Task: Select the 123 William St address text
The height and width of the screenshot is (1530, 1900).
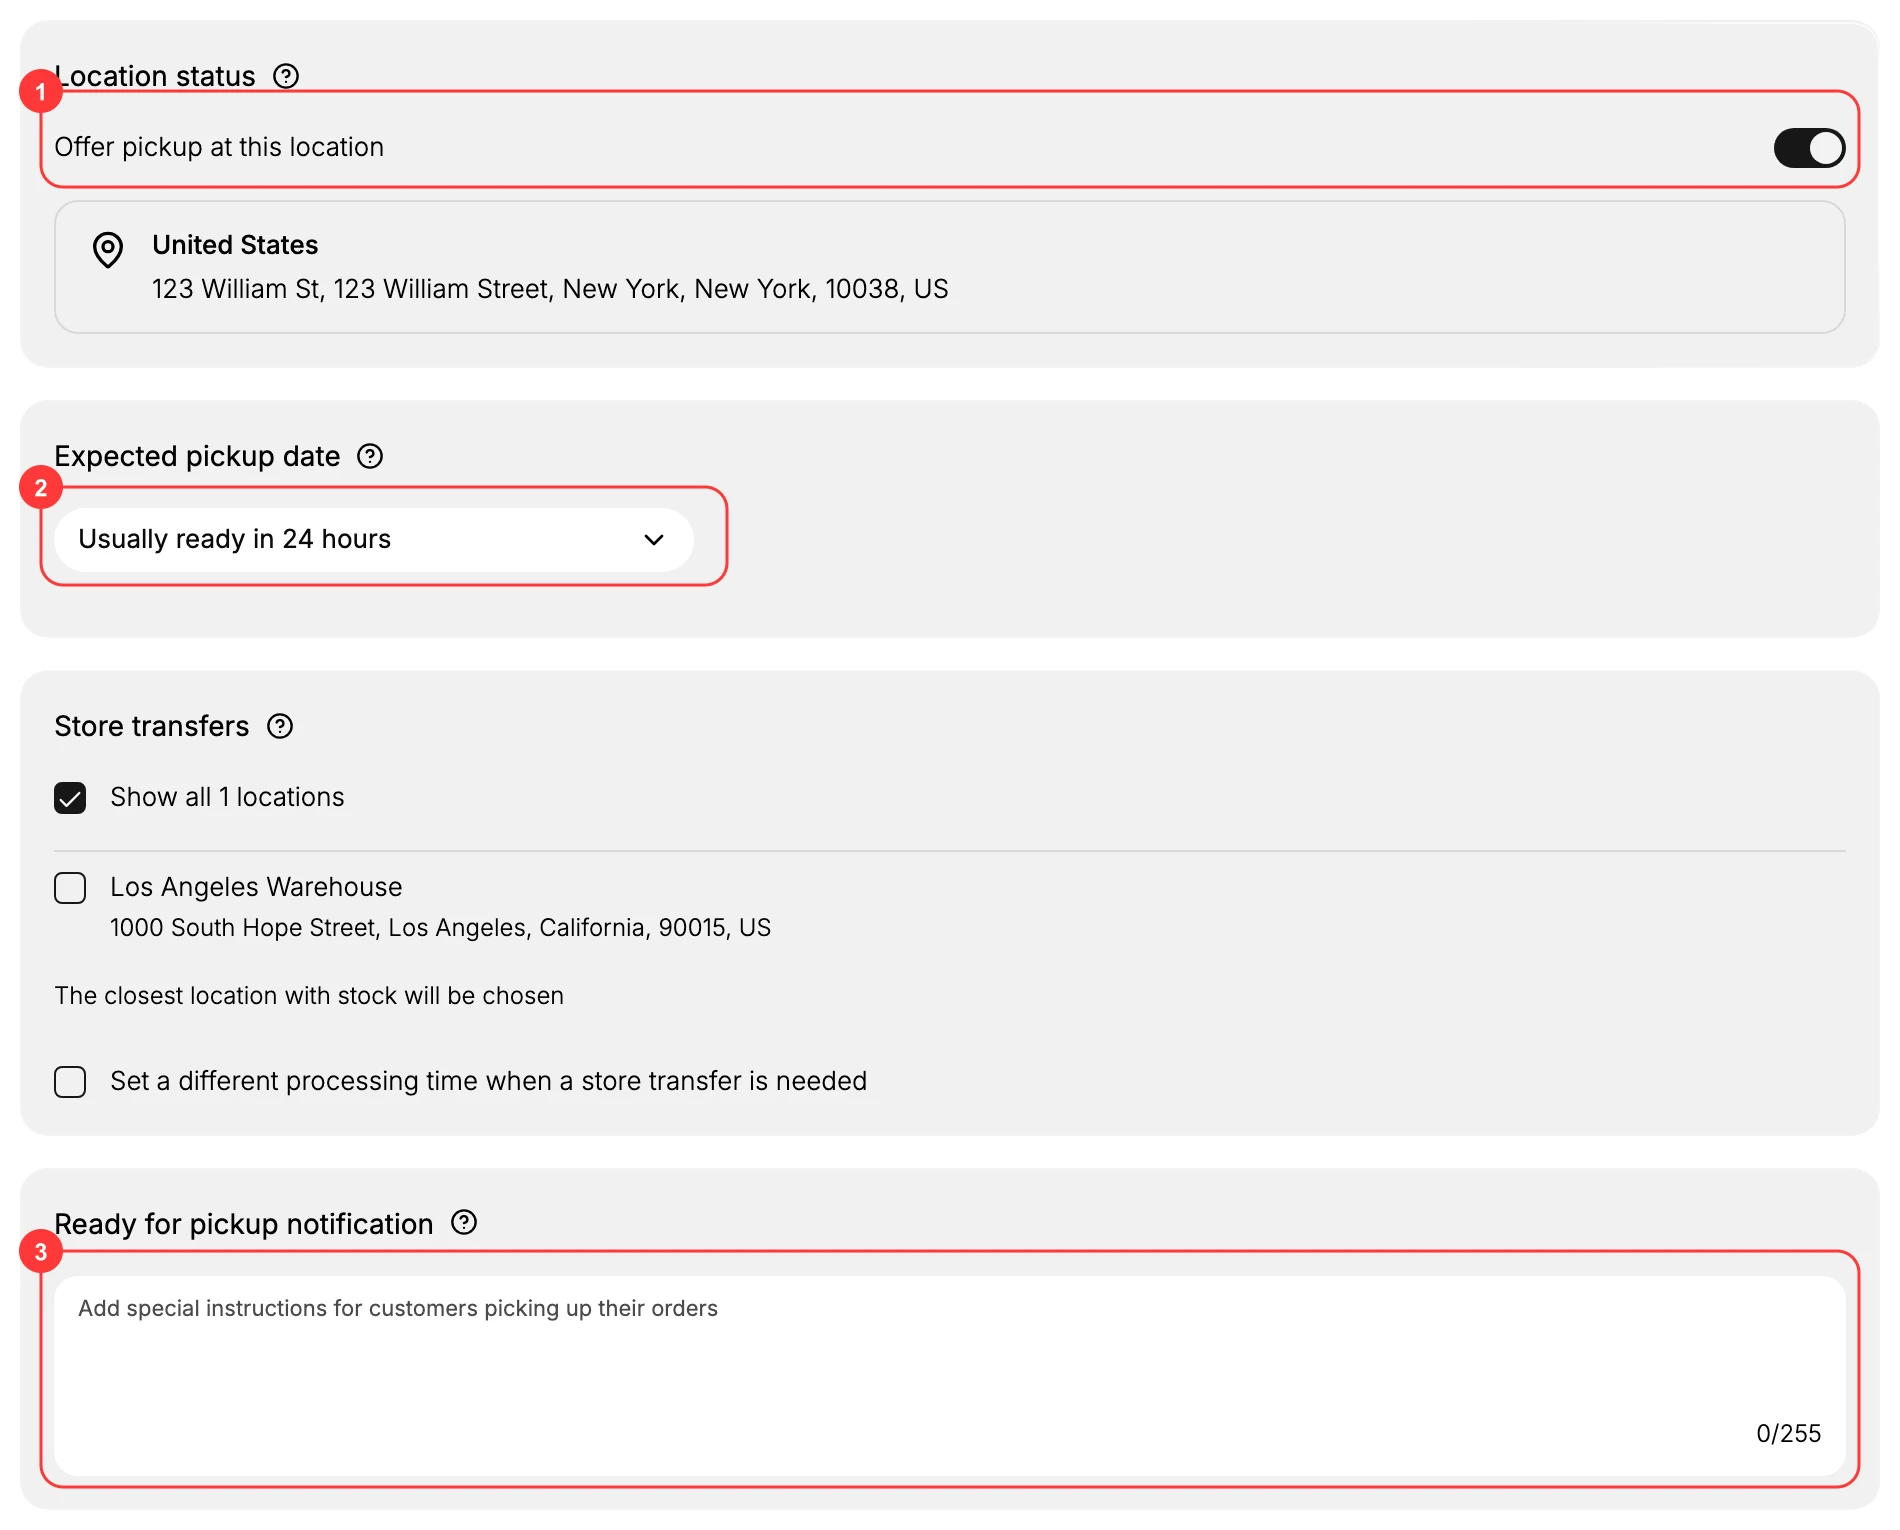Action: pyautogui.click(x=550, y=289)
